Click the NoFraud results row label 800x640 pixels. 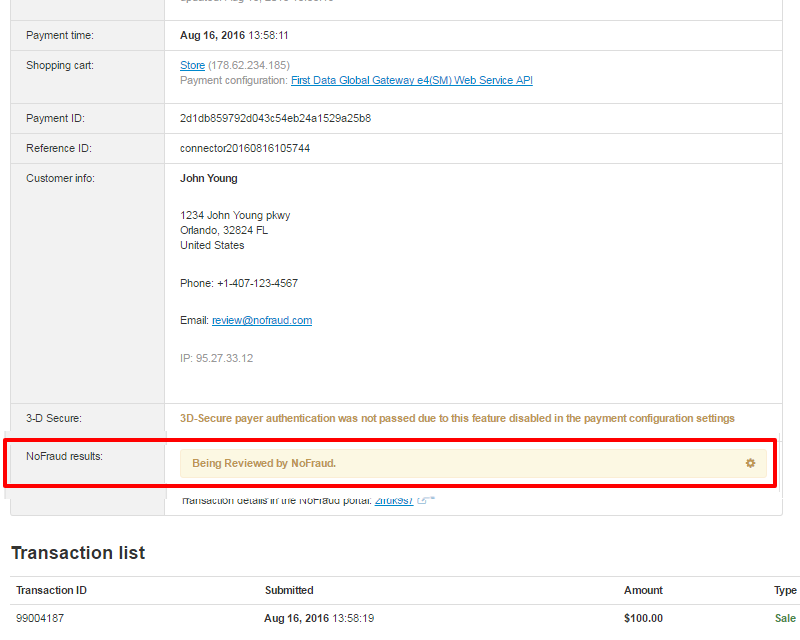(x=64, y=456)
